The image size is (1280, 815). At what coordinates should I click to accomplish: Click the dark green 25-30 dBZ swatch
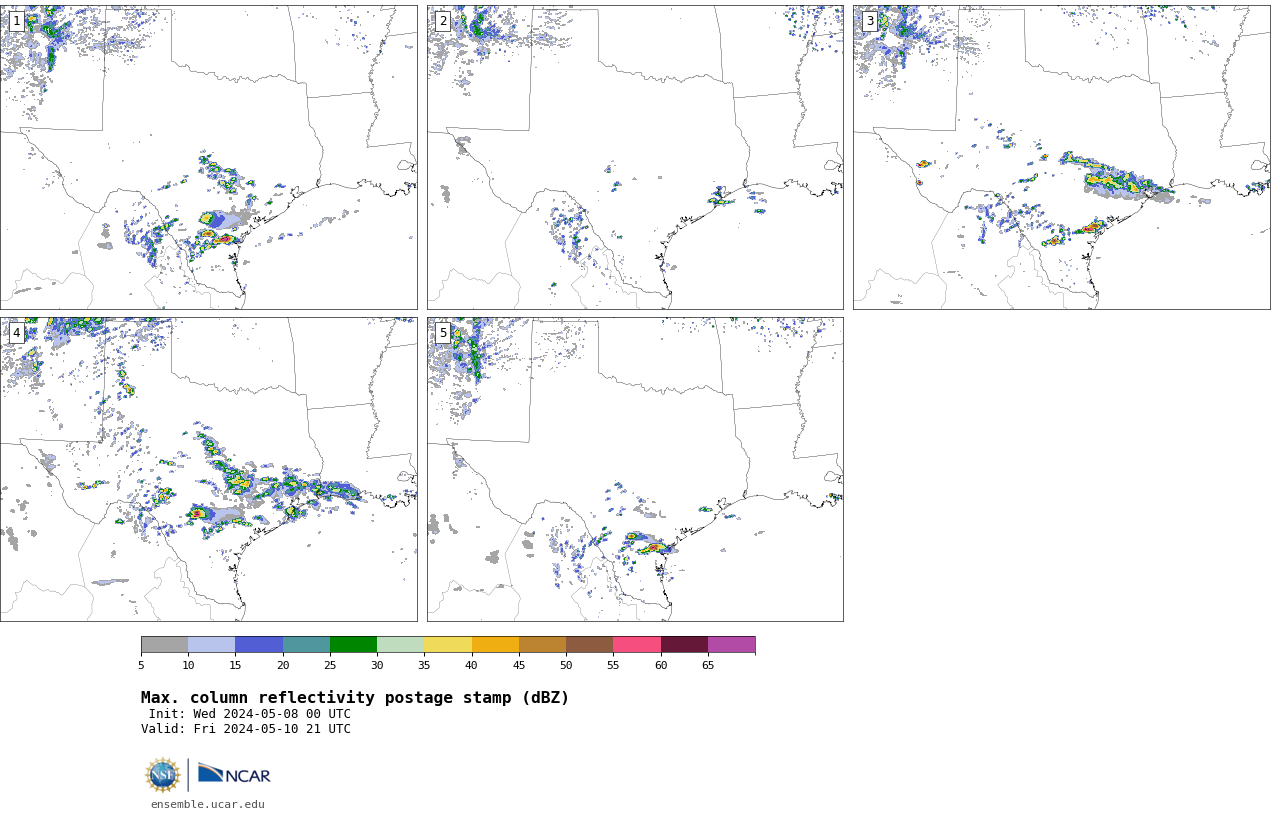[x=353, y=645]
